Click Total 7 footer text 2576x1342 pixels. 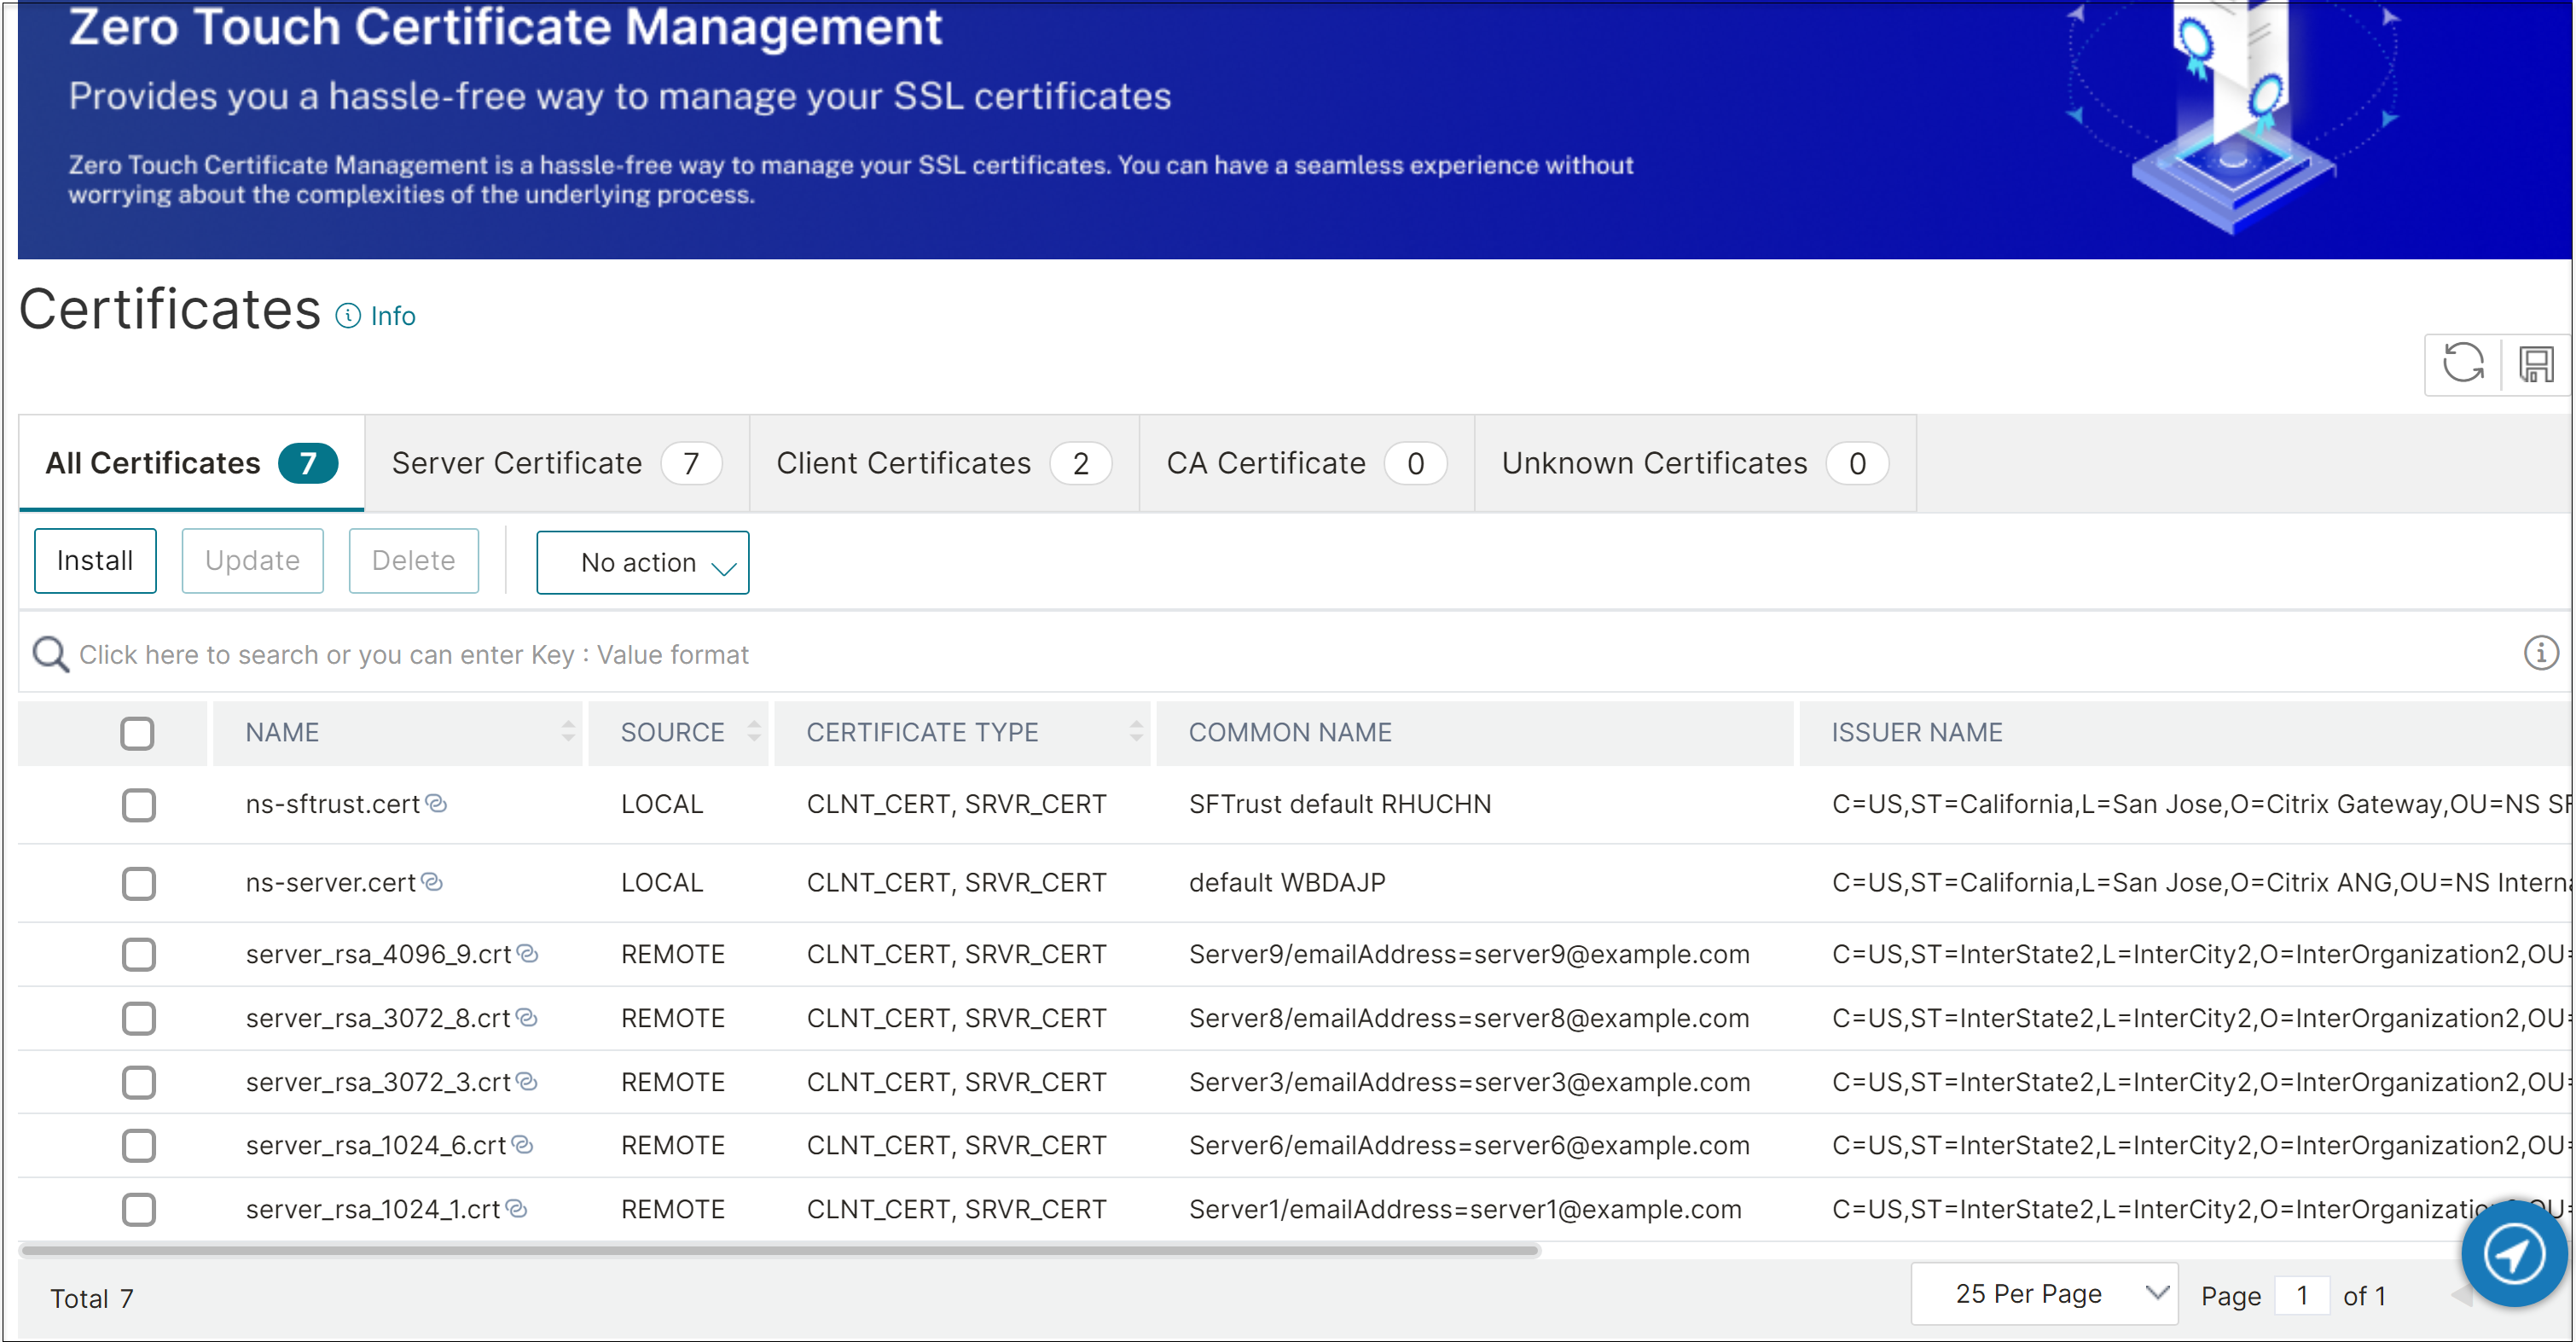92,1298
